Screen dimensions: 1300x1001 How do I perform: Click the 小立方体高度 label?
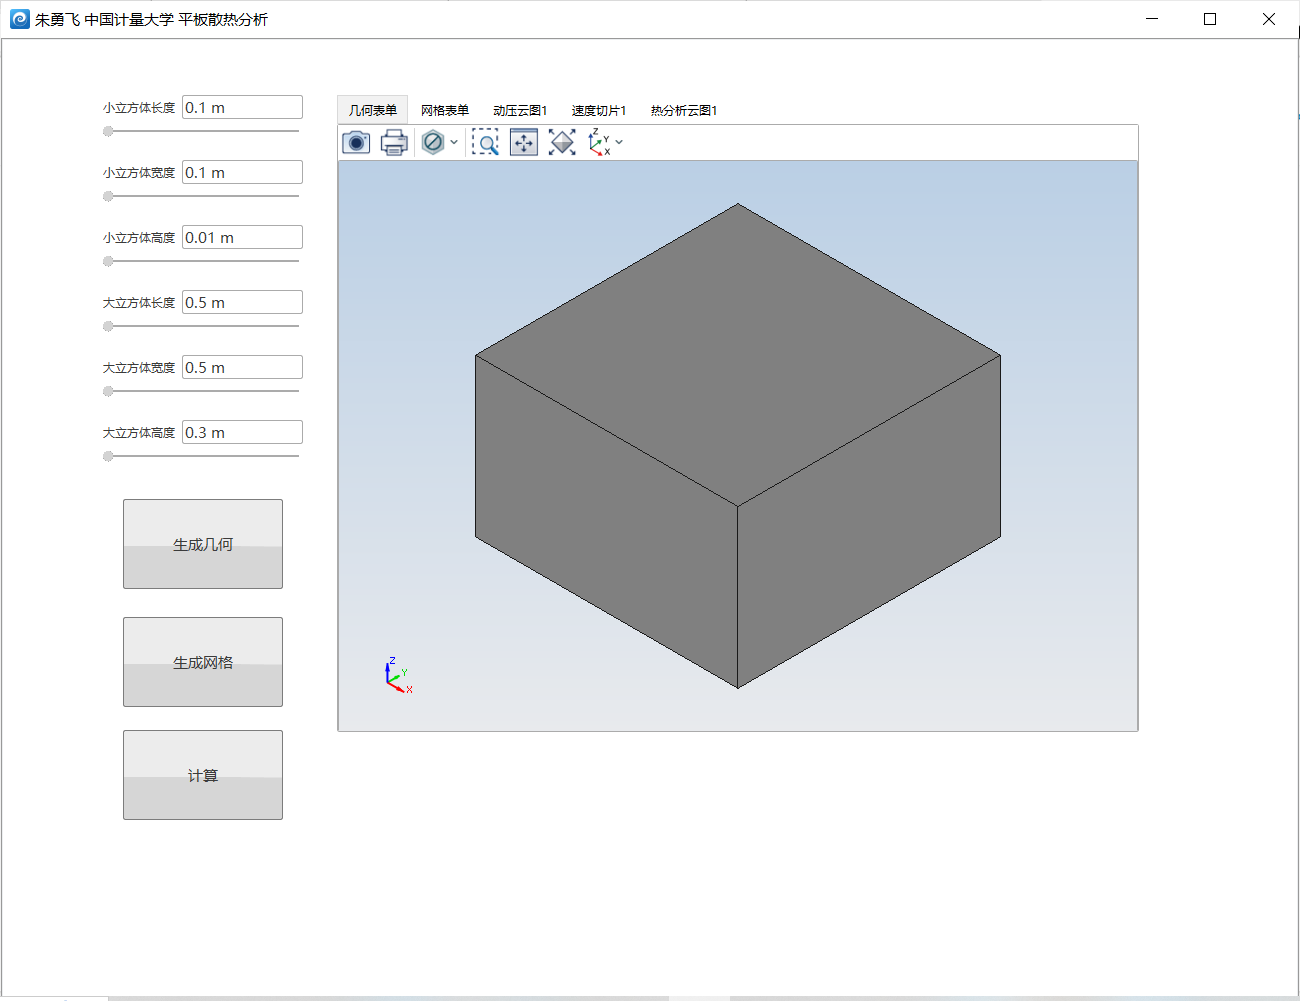point(139,238)
